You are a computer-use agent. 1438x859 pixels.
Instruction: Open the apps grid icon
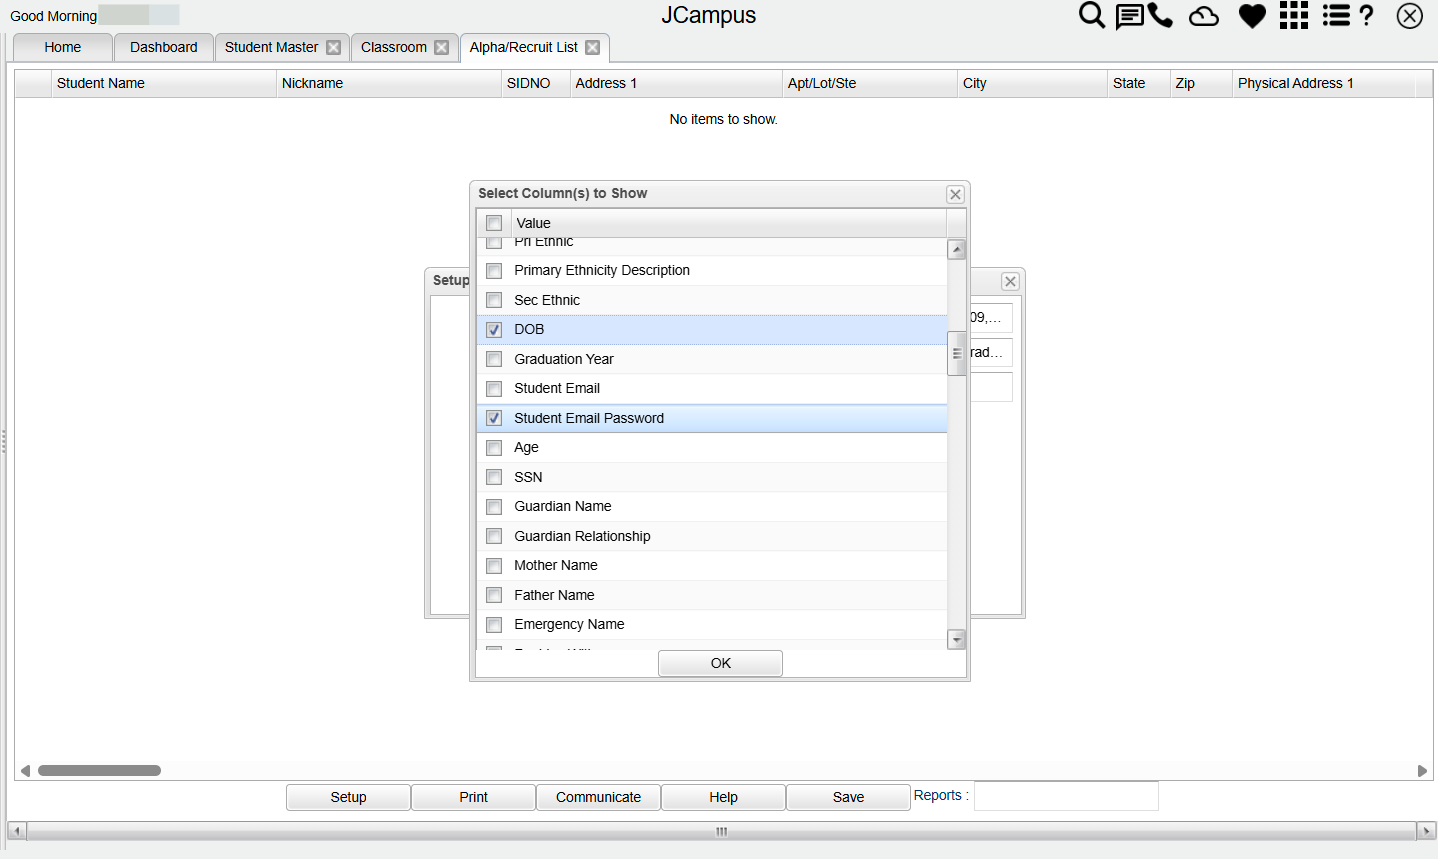(1294, 15)
